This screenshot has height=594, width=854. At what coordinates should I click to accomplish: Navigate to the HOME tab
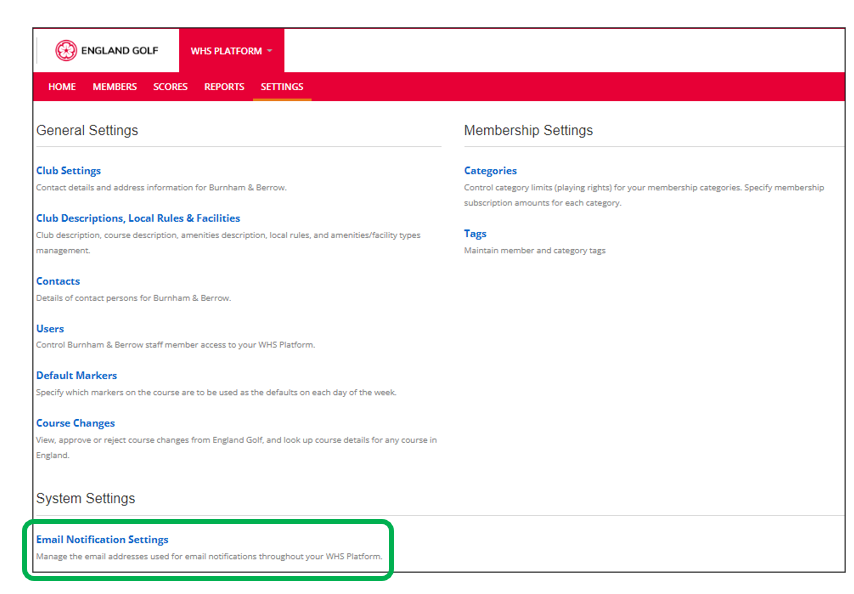tap(61, 87)
